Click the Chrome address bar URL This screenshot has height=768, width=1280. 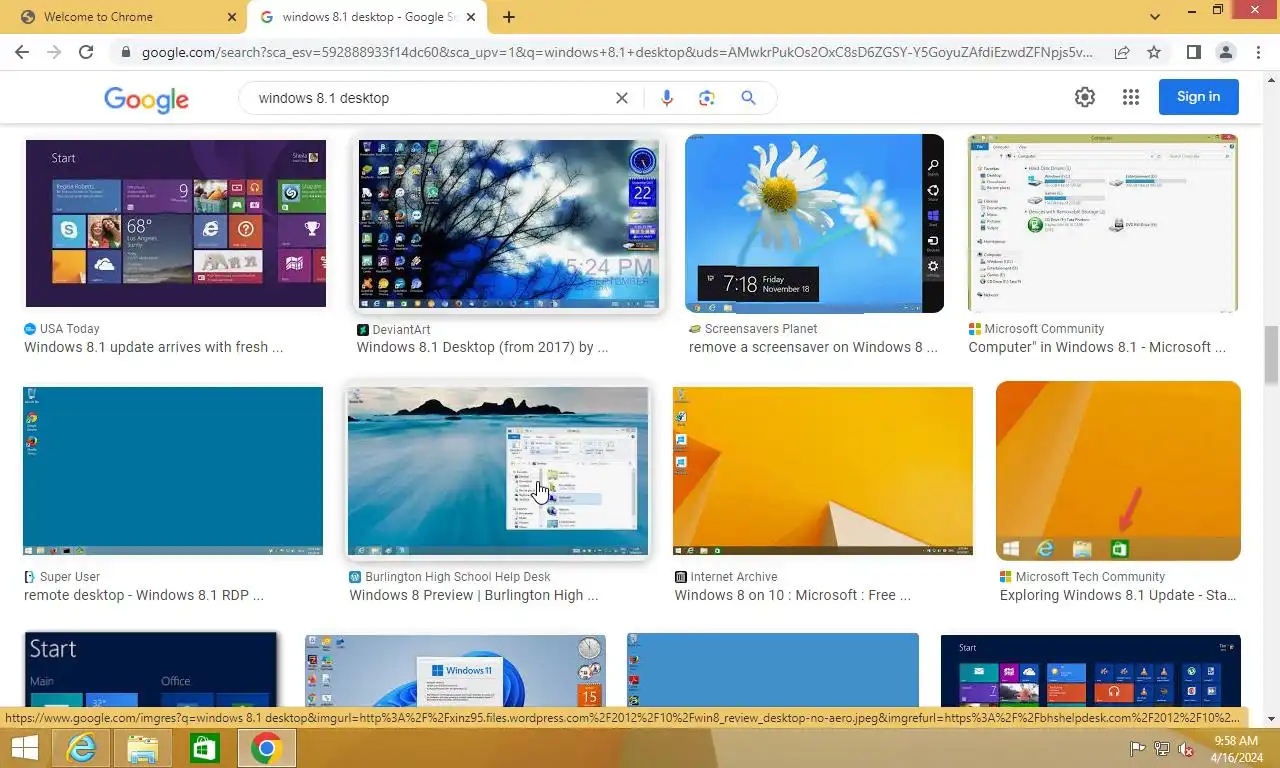617,52
